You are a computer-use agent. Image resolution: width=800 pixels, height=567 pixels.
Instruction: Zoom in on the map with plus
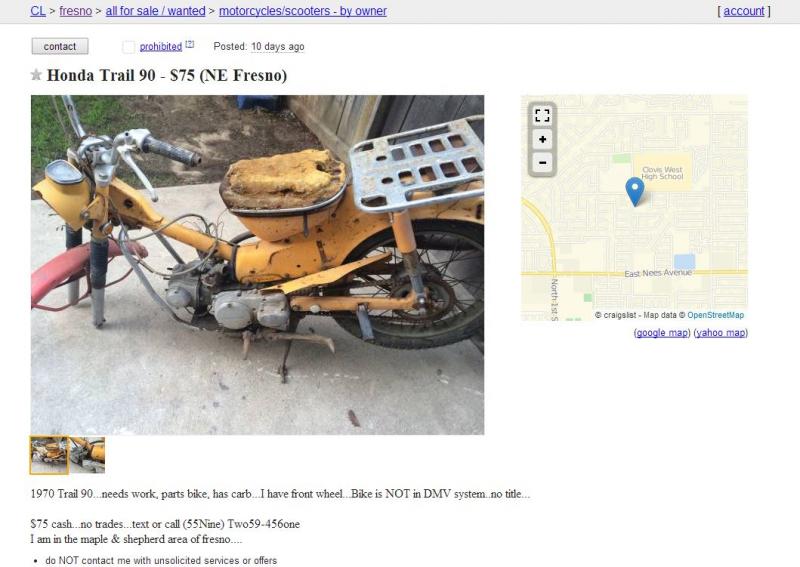pos(542,139)
